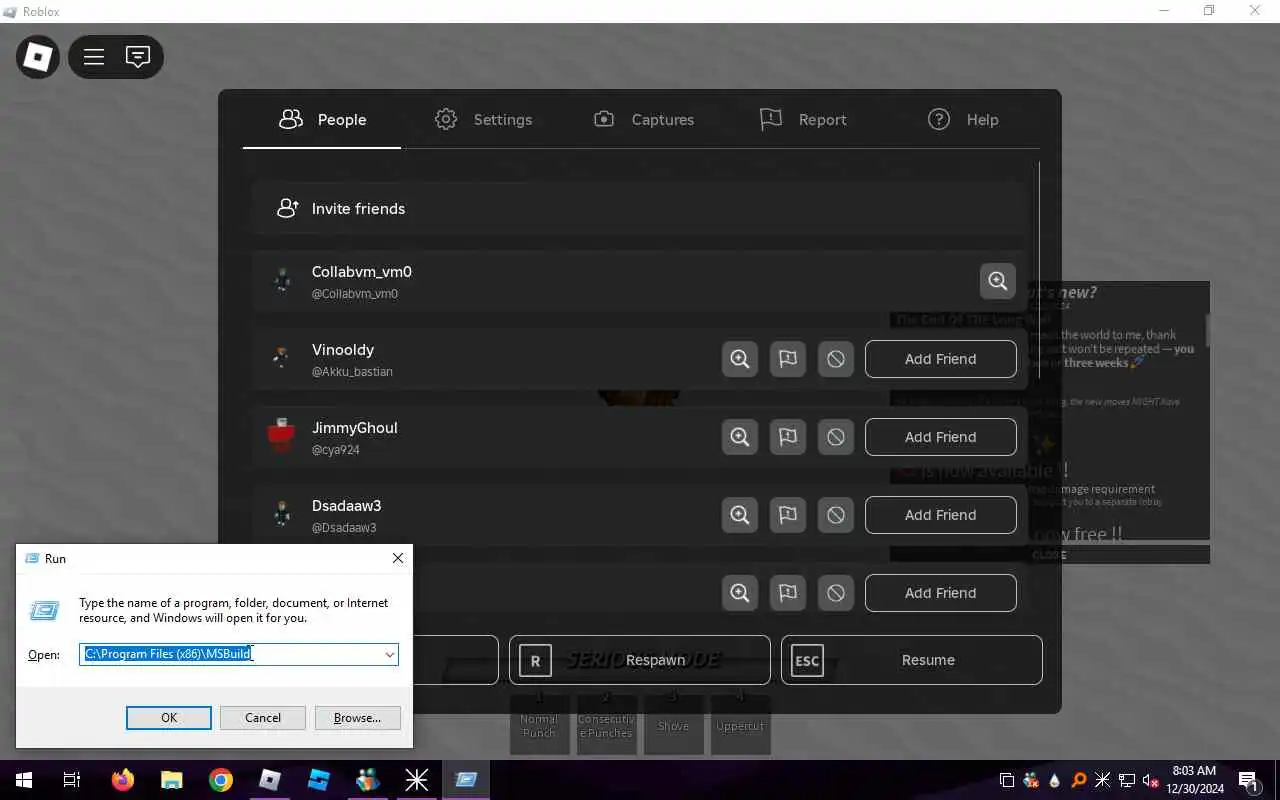The image size is (1280, 800).
Task: Report Vinooldy using the flag icon
Action: 788,359
